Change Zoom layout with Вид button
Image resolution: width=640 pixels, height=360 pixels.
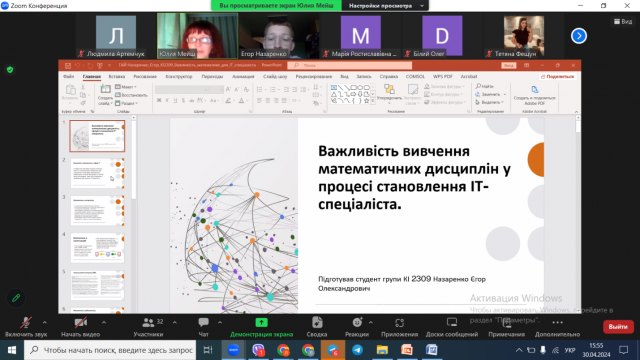click(x=623, y=21)
